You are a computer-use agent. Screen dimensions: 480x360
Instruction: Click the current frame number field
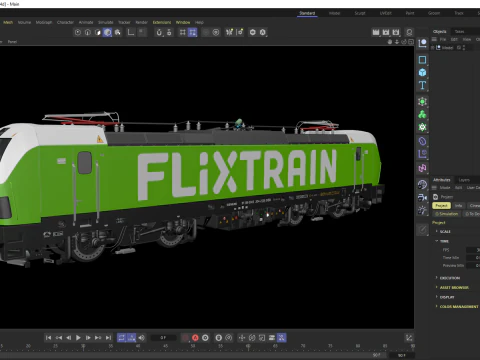coord(163,338)
